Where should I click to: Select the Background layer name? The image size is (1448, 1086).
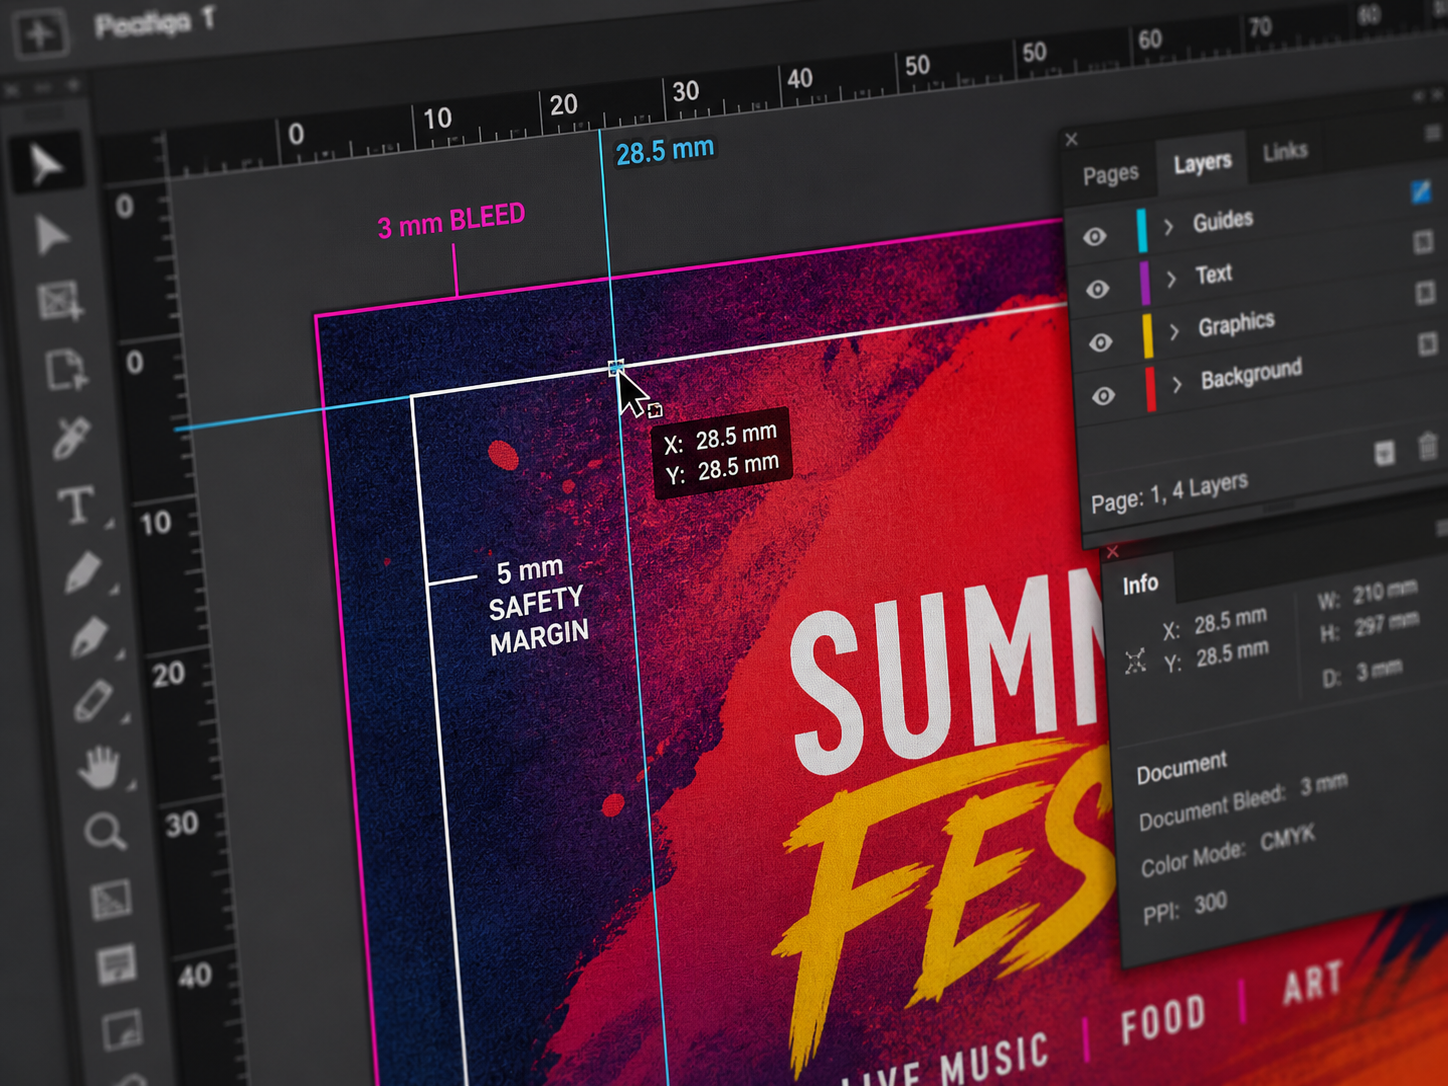[x=1252, y=374]
